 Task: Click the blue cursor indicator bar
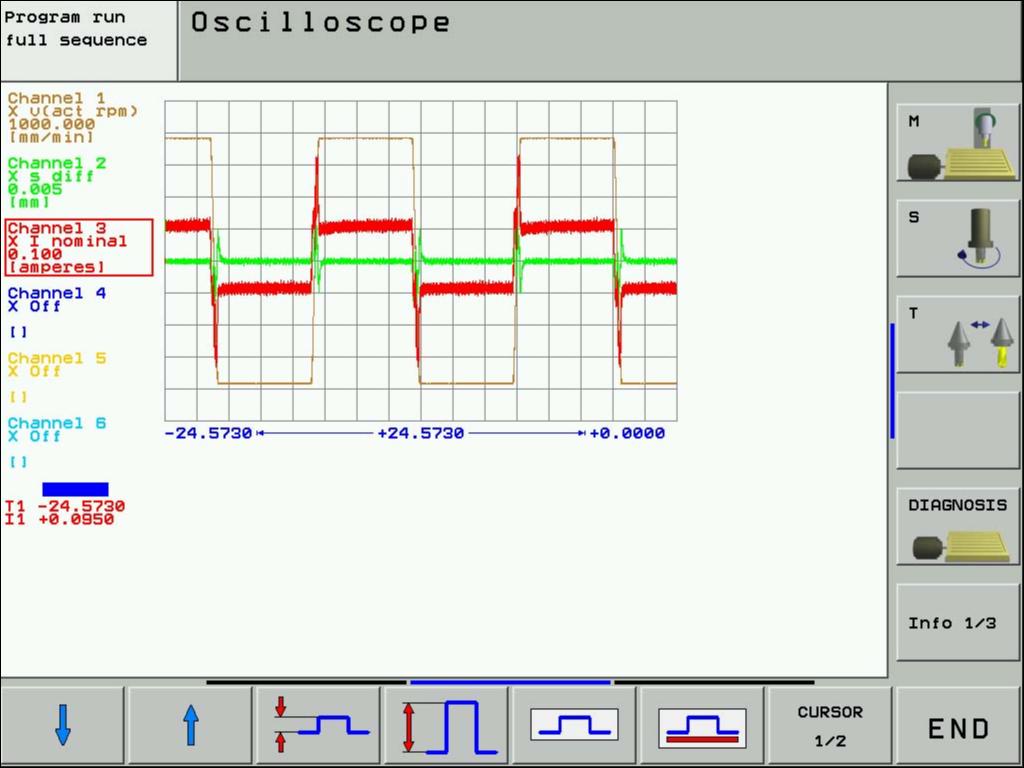[x=75, y=489]
